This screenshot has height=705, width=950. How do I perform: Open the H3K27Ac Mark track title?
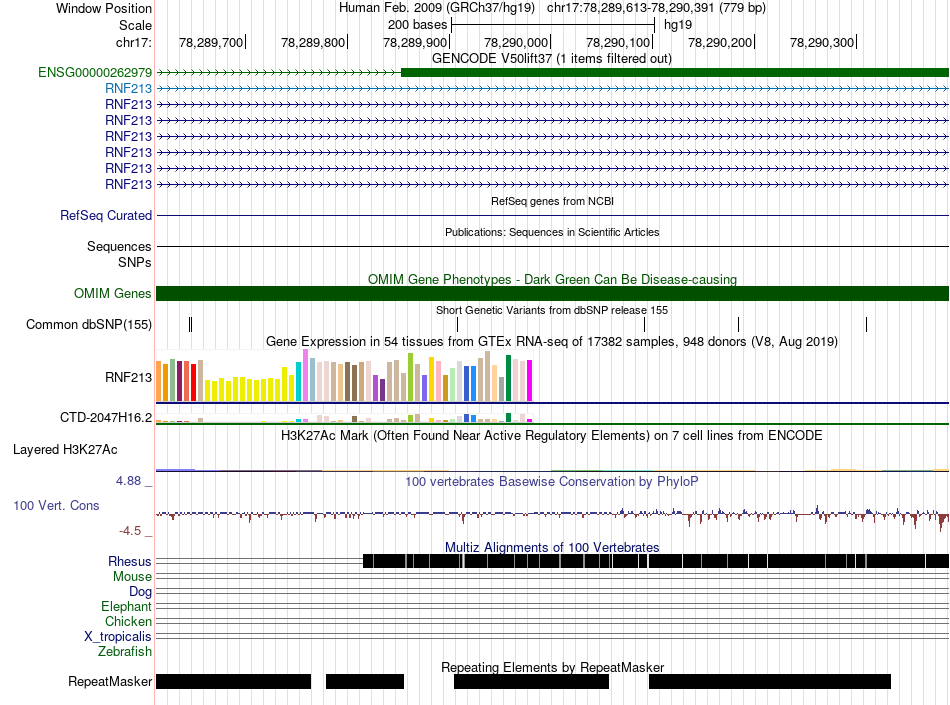coord(552,435)
